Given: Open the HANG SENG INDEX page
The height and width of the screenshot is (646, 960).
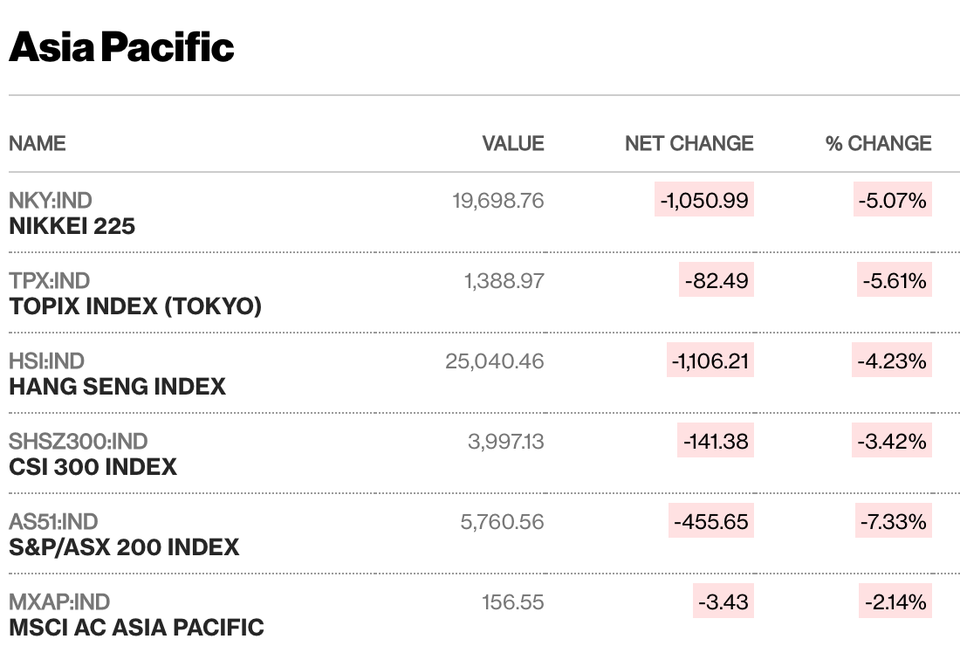Looking at the screenshot, I should pos(117,386).
